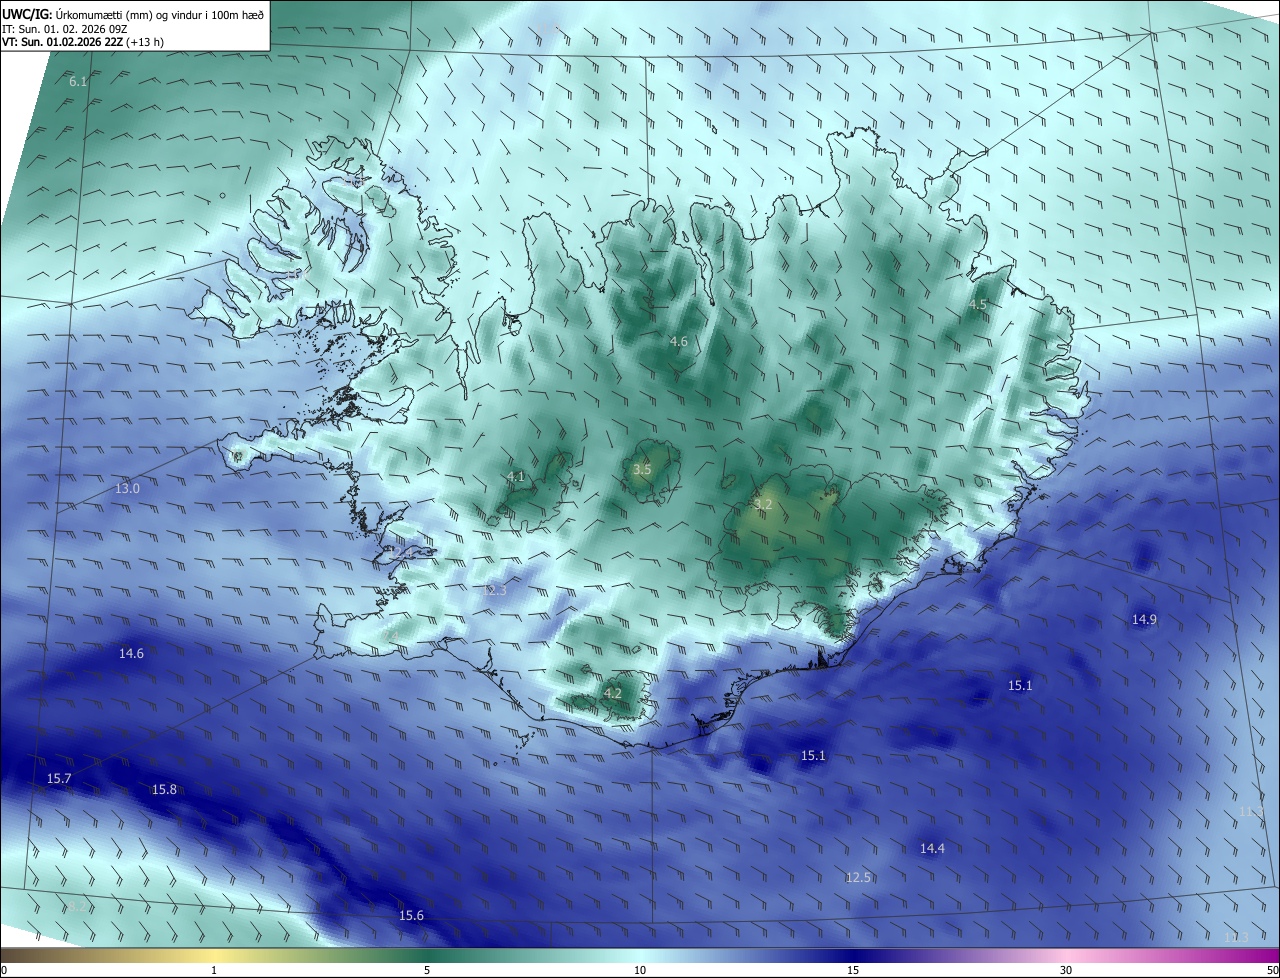The width and height of the screenshot is (1280, 978).
Task: Click the 14.9 value label
Action: pos(1144,620)
